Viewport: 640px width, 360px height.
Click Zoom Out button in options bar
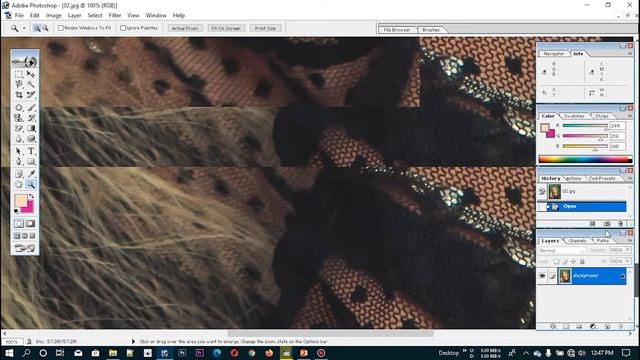pyautogui.click(x=45, y=28)
